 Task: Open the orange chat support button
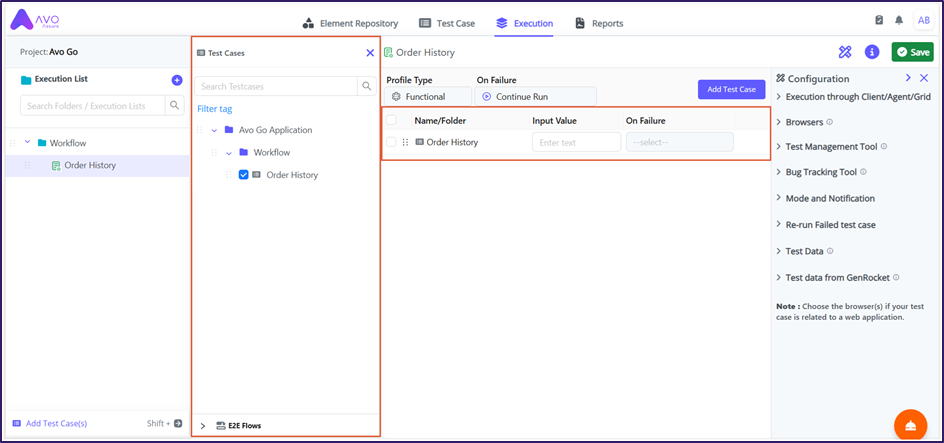[909, 424]
